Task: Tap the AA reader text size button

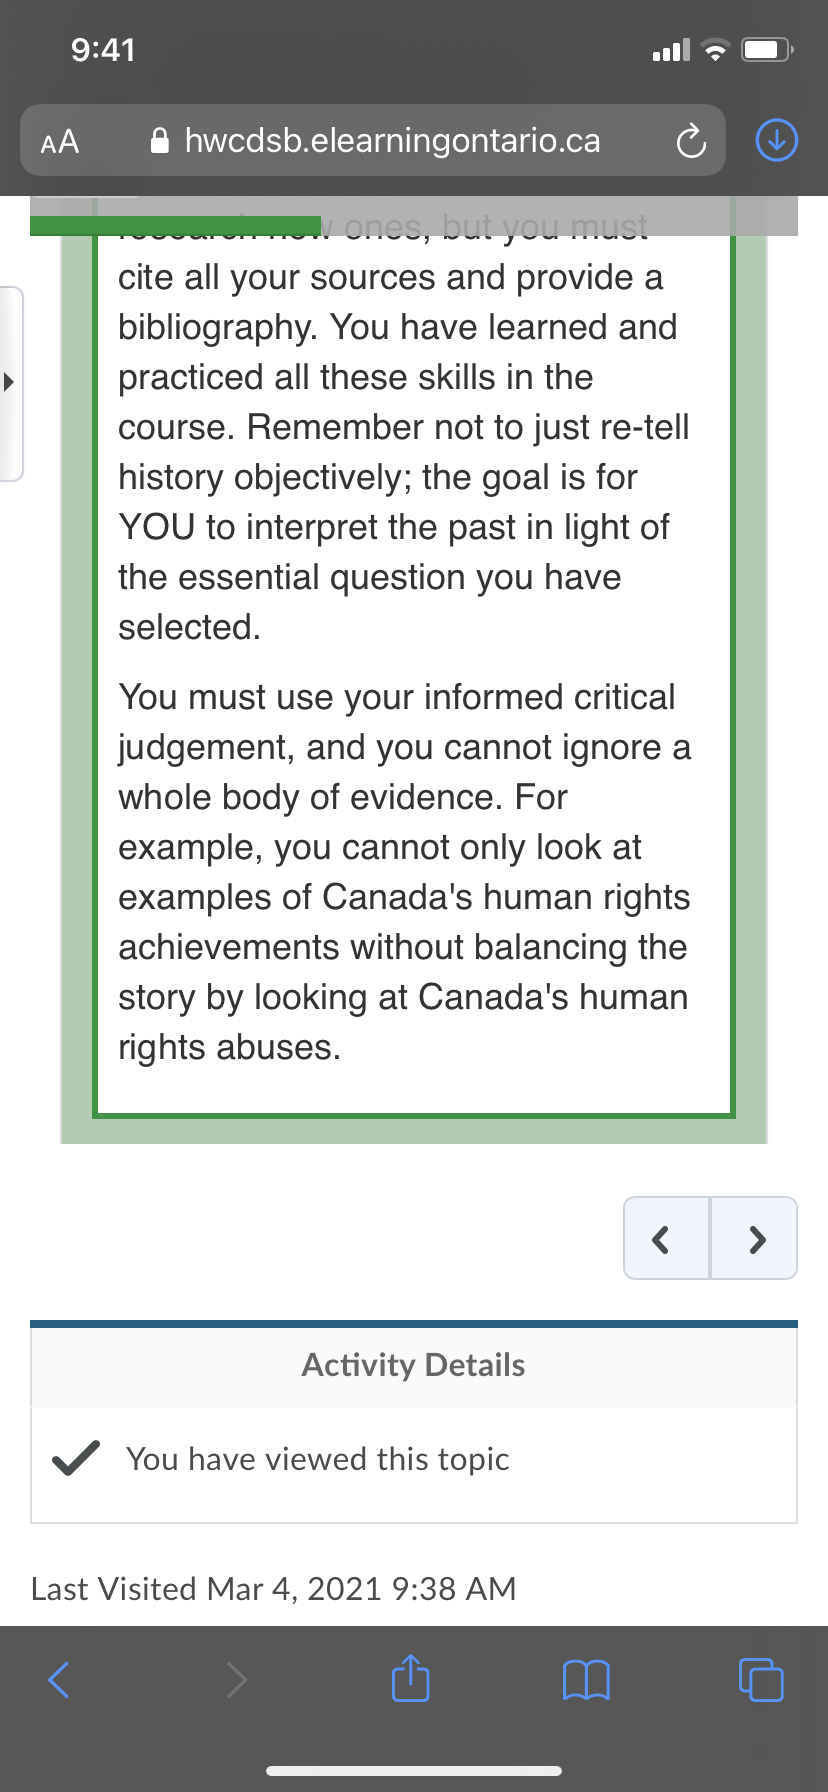Action: [60, 142]
